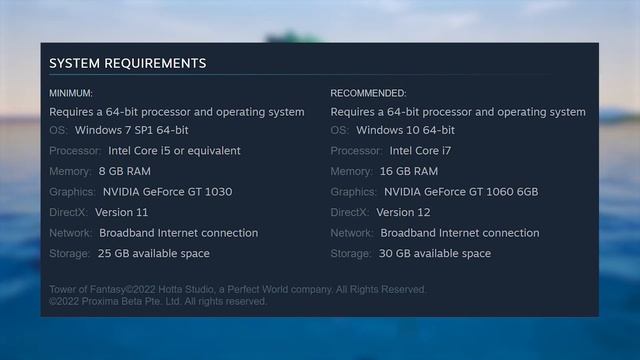Click the Tower of Fantasy copyright line
640x360 pixels.
[x=238, y=289]
